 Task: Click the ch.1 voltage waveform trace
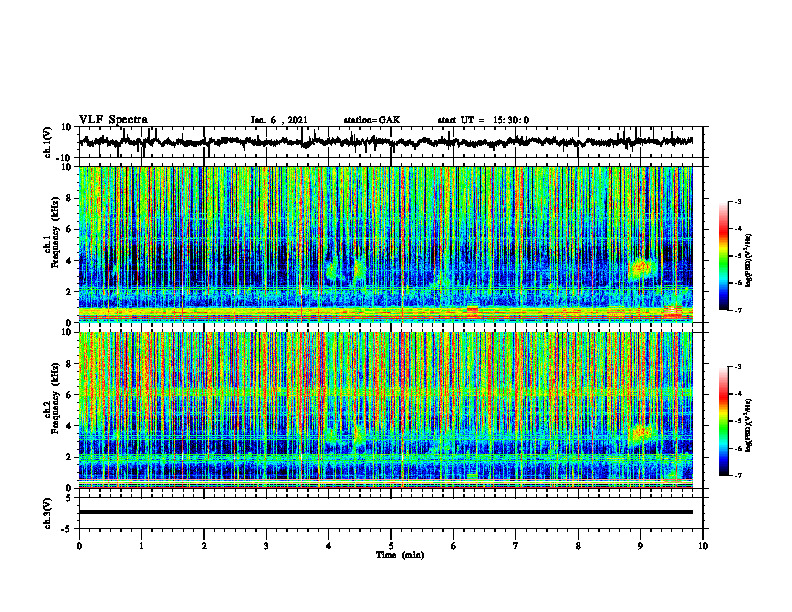[x=386, y=142]
